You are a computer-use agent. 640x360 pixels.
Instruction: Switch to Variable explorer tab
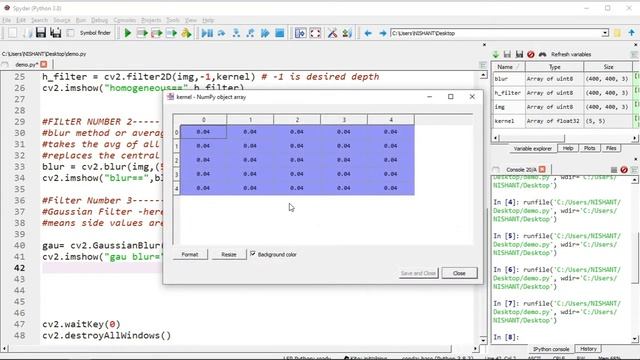[533, 149]
